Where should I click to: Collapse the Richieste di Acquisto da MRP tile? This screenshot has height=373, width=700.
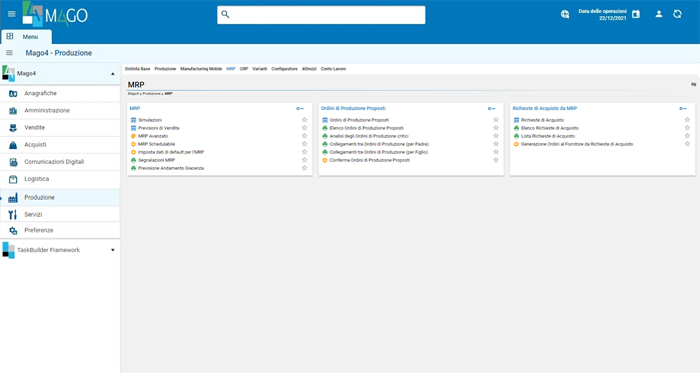(x=683, y=108)
